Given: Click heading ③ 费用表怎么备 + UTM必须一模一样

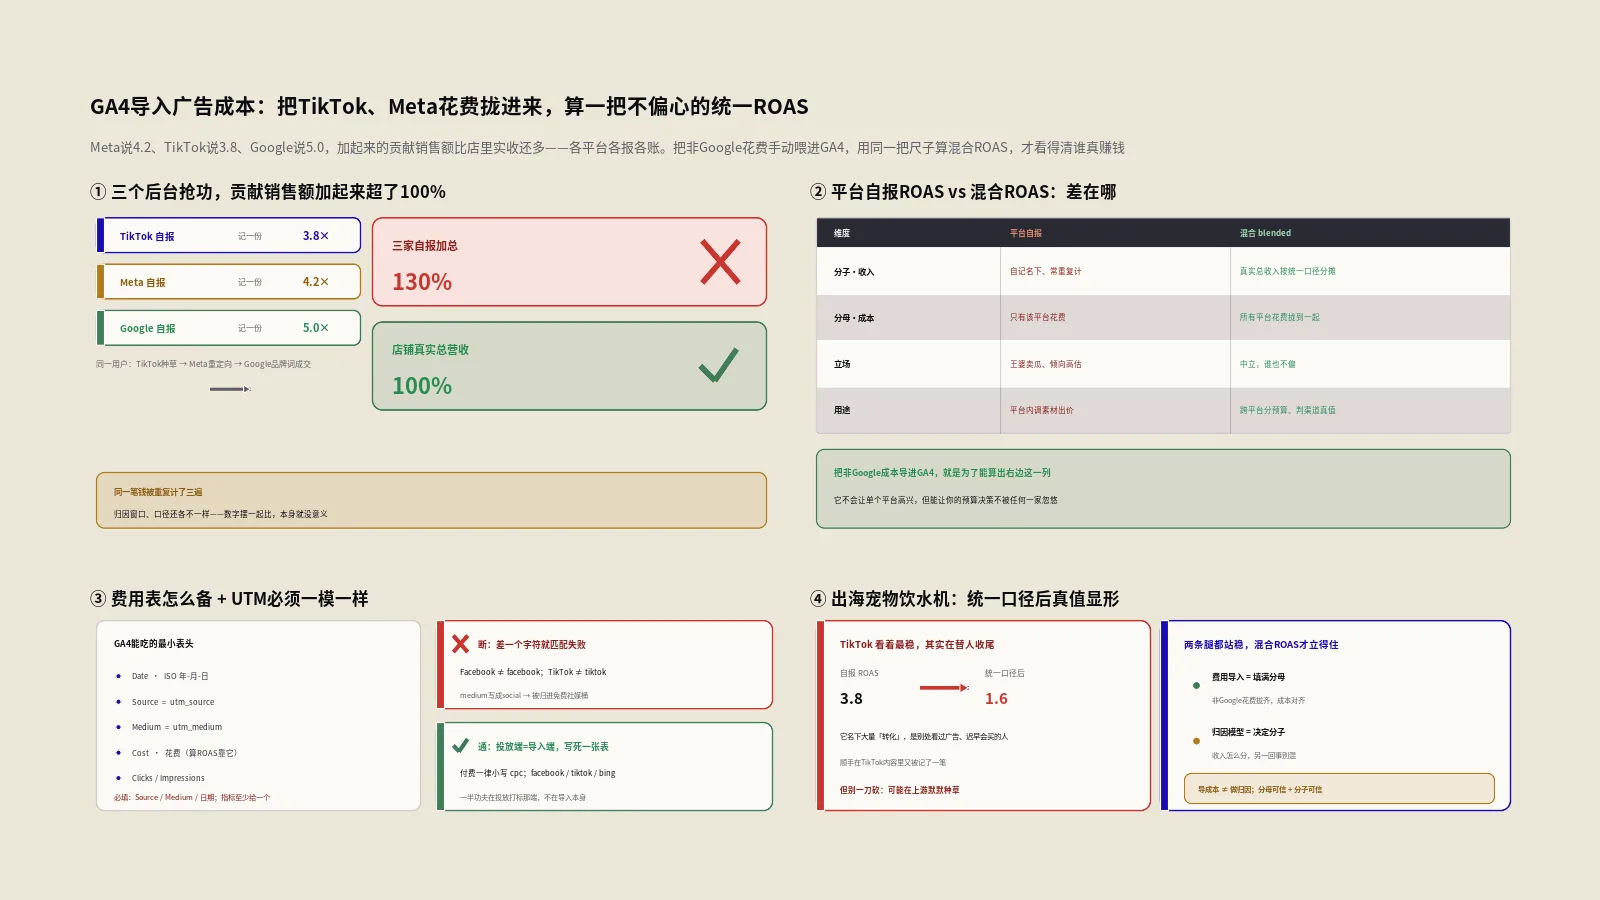Looking at the screenshot, I should (x=229, y=599).
